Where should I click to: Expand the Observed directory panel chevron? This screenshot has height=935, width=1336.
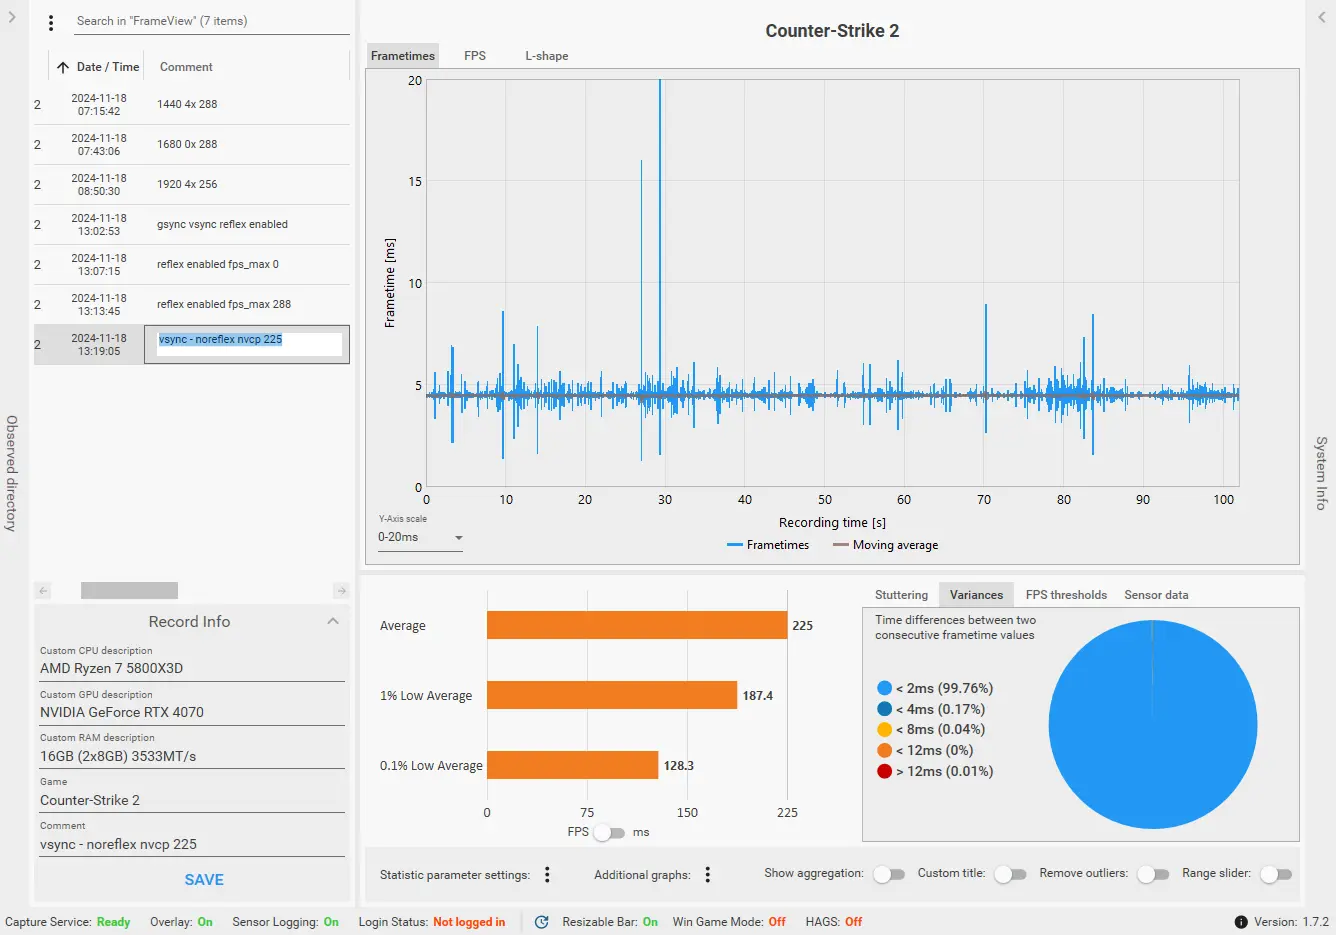(x=12, y=17)
